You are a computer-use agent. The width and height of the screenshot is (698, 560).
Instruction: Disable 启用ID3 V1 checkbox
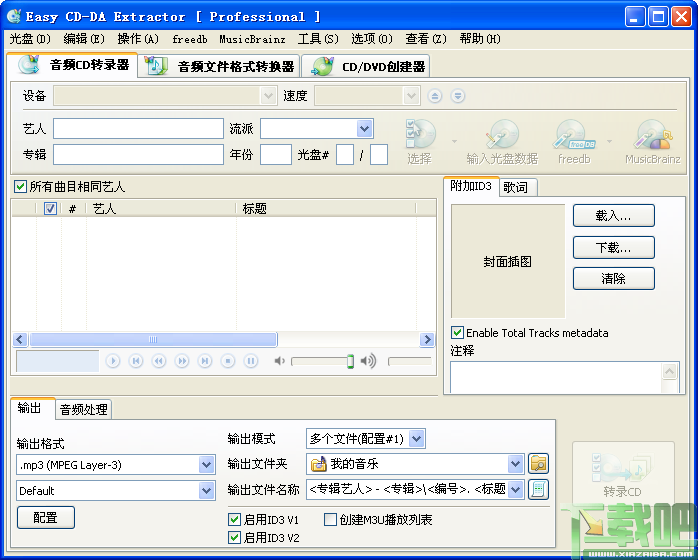(x=234, y=519)
